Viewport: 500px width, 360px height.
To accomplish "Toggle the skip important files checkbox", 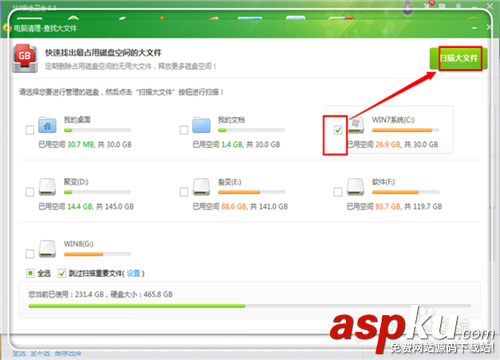I will click(62, 273).
